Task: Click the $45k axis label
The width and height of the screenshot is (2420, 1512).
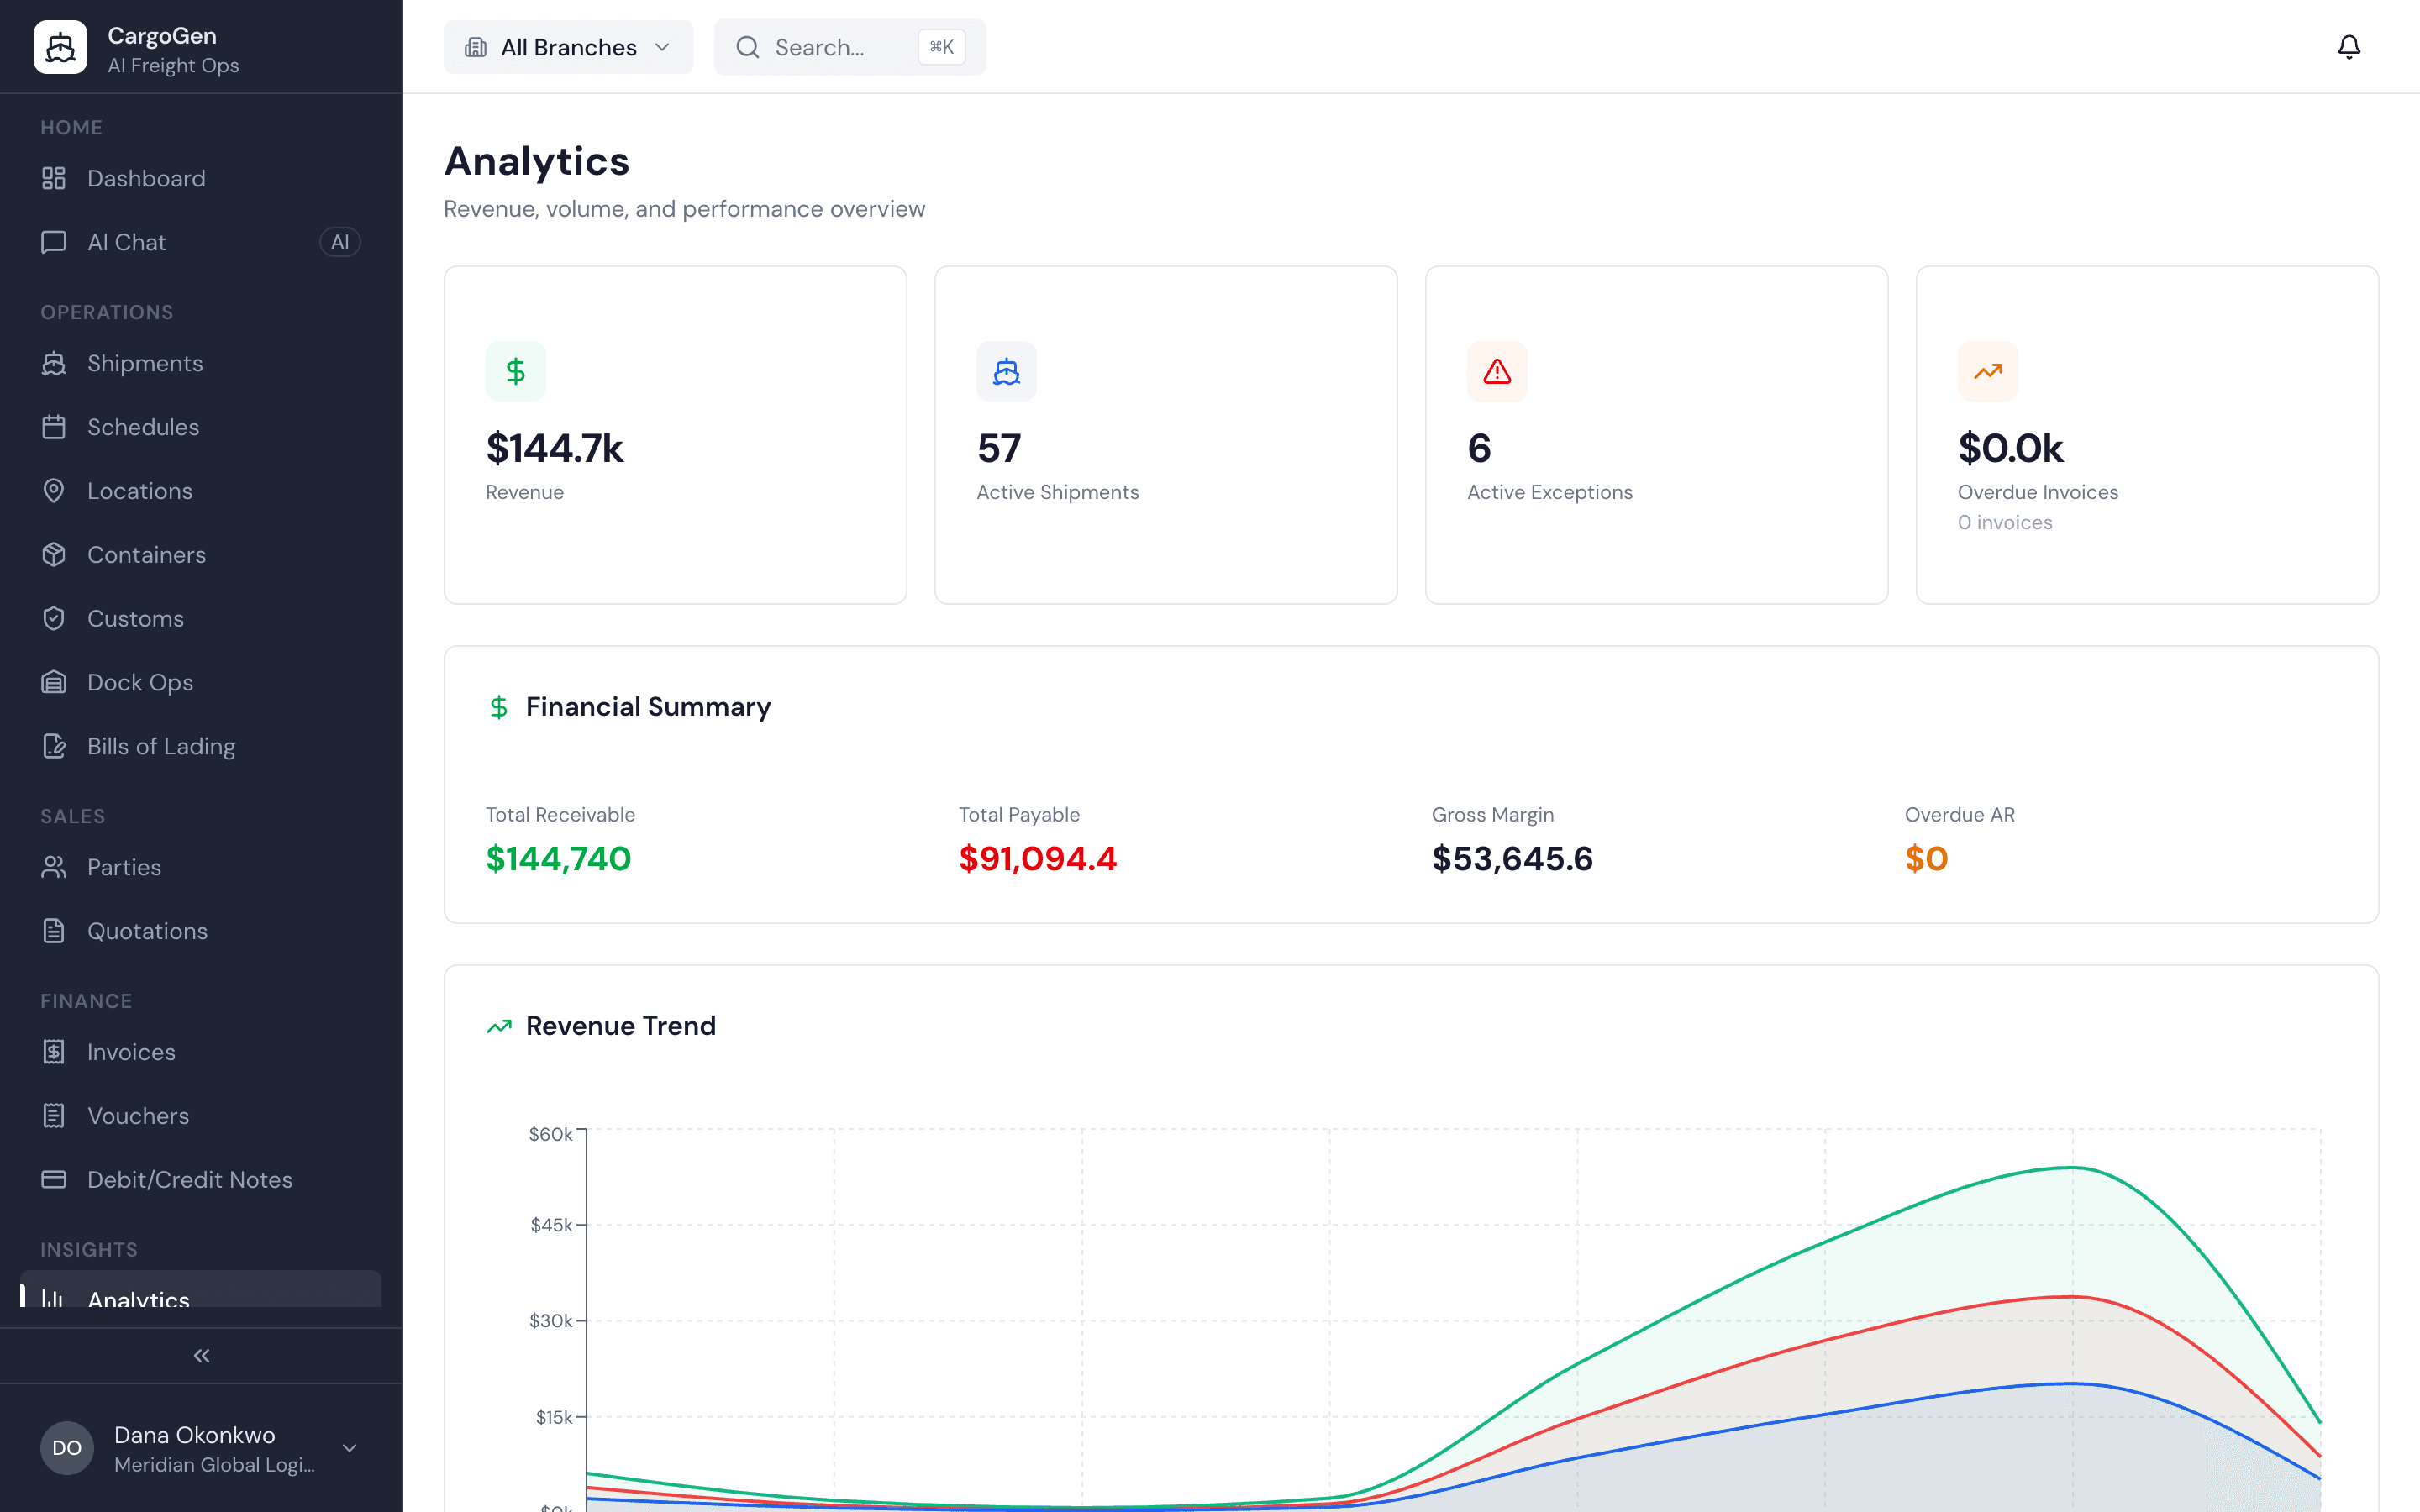Action: coord(551,1225)
